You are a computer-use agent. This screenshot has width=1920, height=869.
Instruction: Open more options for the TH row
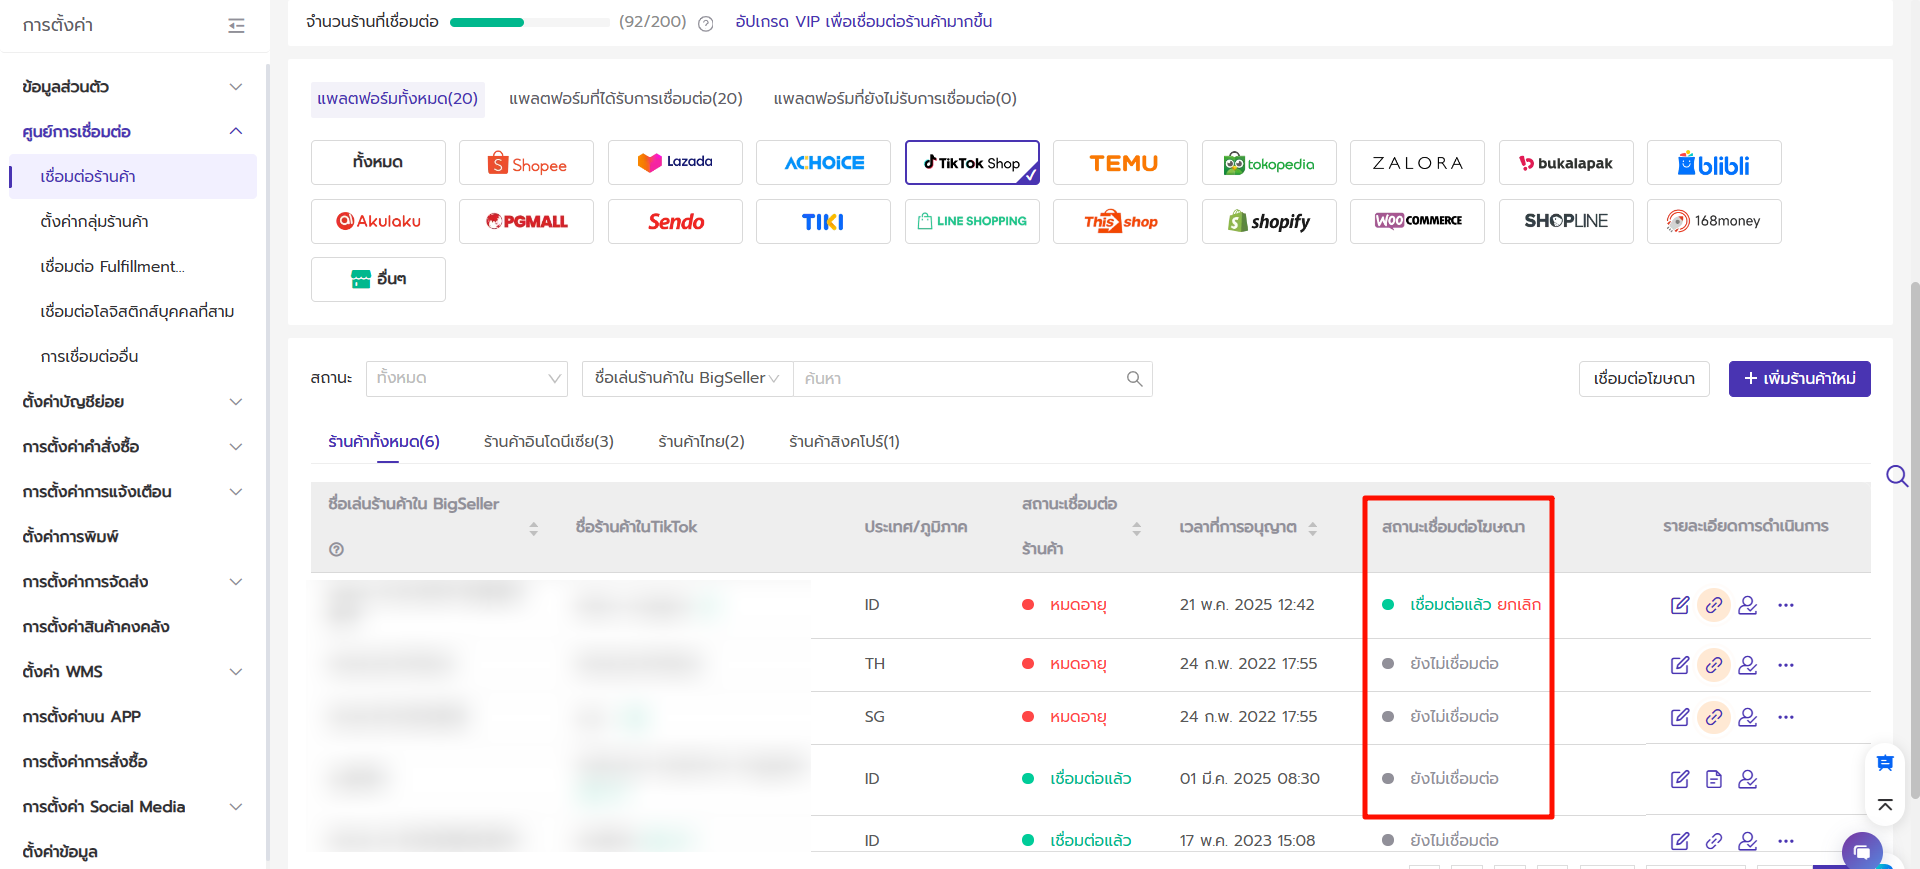1786,665
